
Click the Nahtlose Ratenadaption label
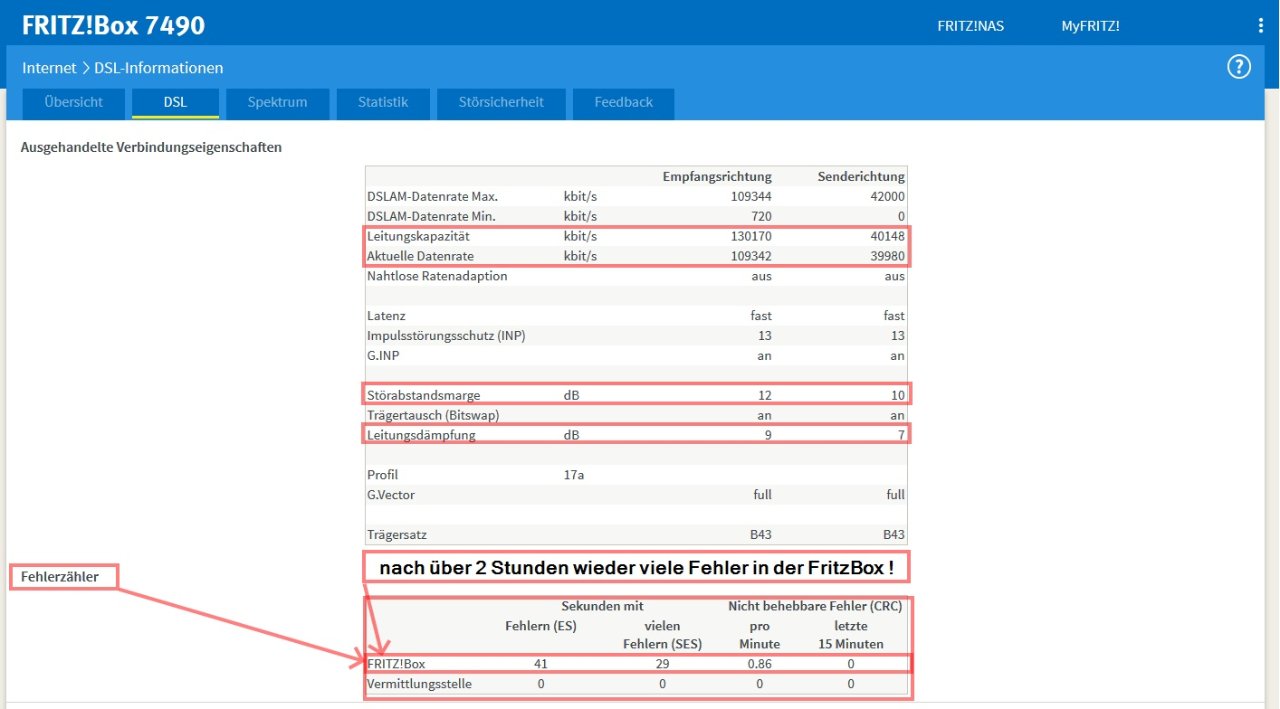tap(437, 275)
